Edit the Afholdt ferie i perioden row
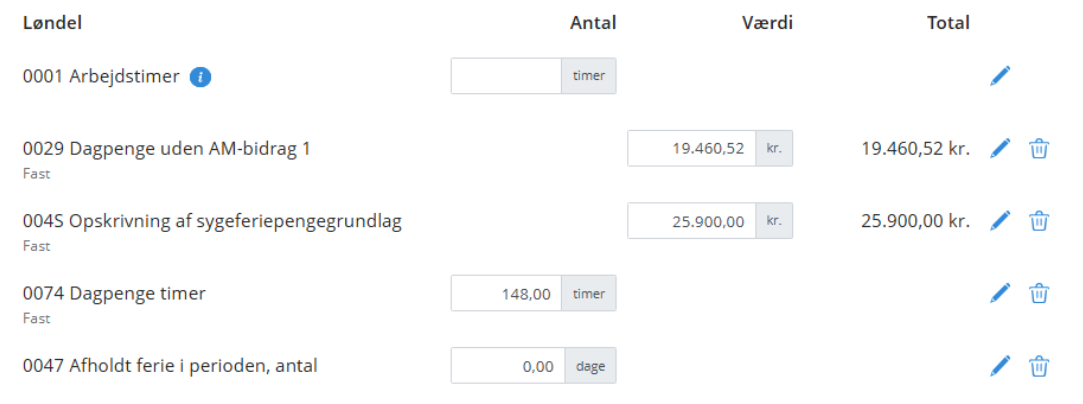This screenshot has width=1083, height=404. click(x=1000, y=366)
